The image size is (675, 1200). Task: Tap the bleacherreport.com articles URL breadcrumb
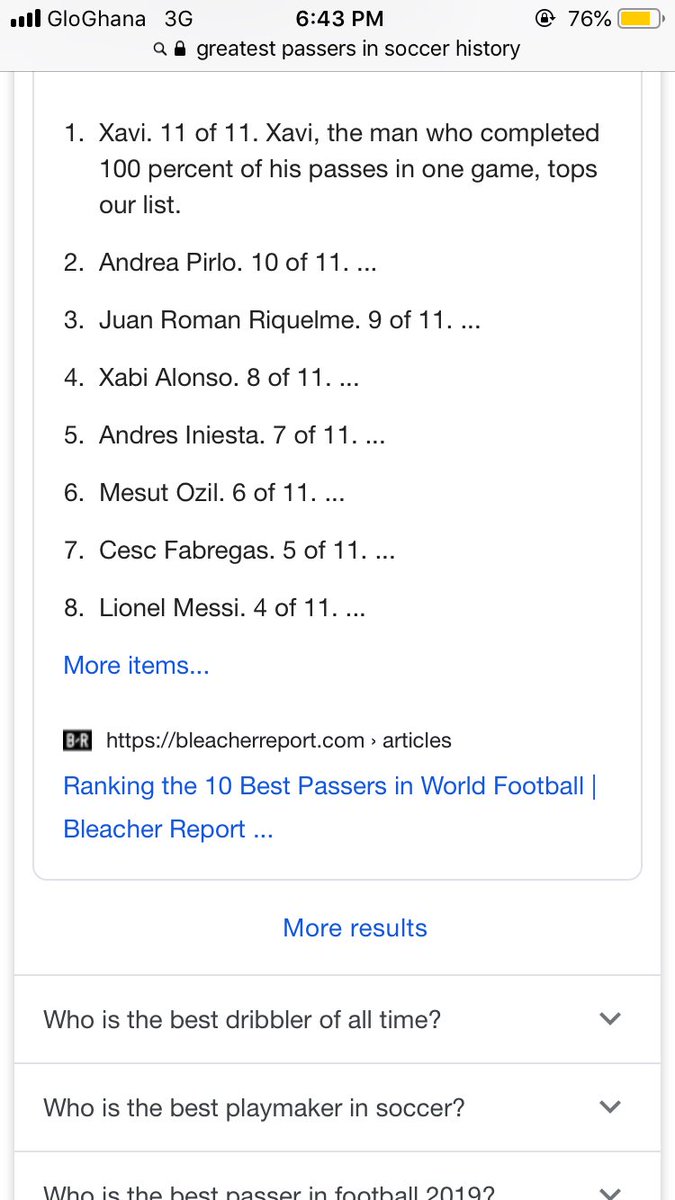tap(279, 741)
